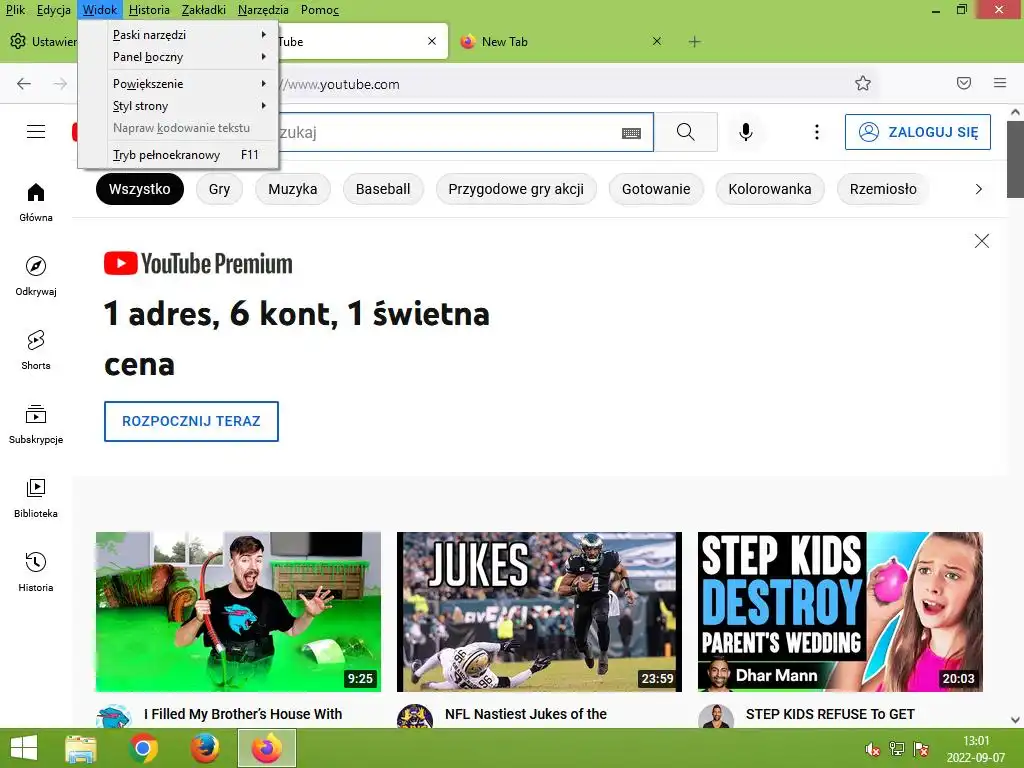This screenshot has width=1024, height=768.
Task: Click the page vertical scrollbar thumb
Action: pos(1015,159)
